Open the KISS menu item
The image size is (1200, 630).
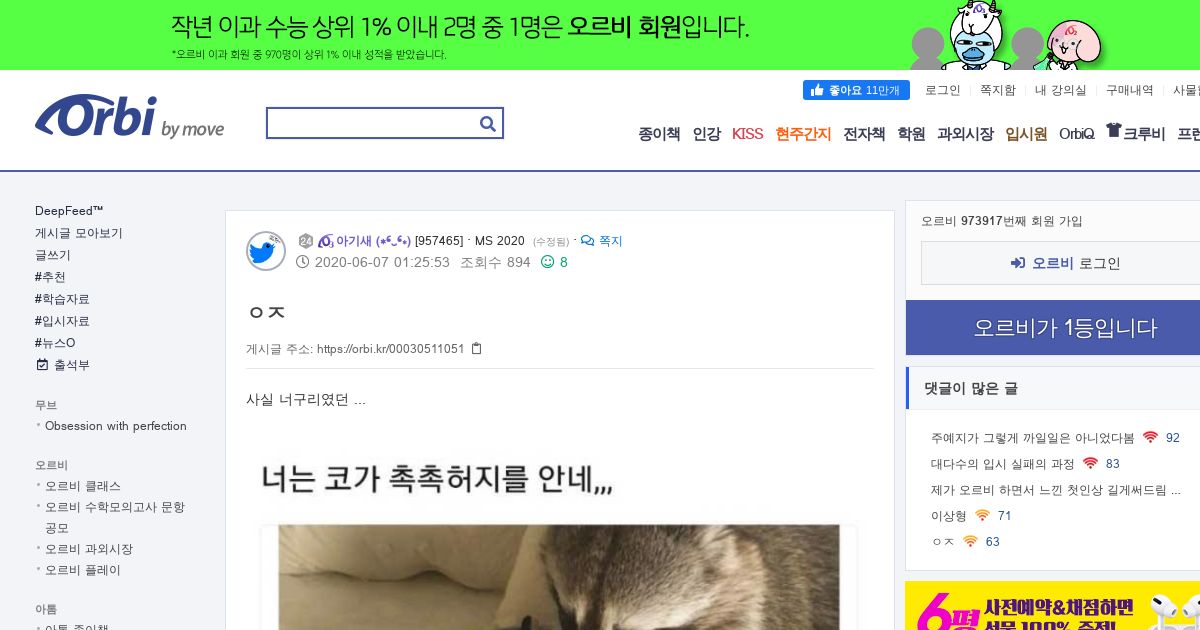click(x=747, y=134)
